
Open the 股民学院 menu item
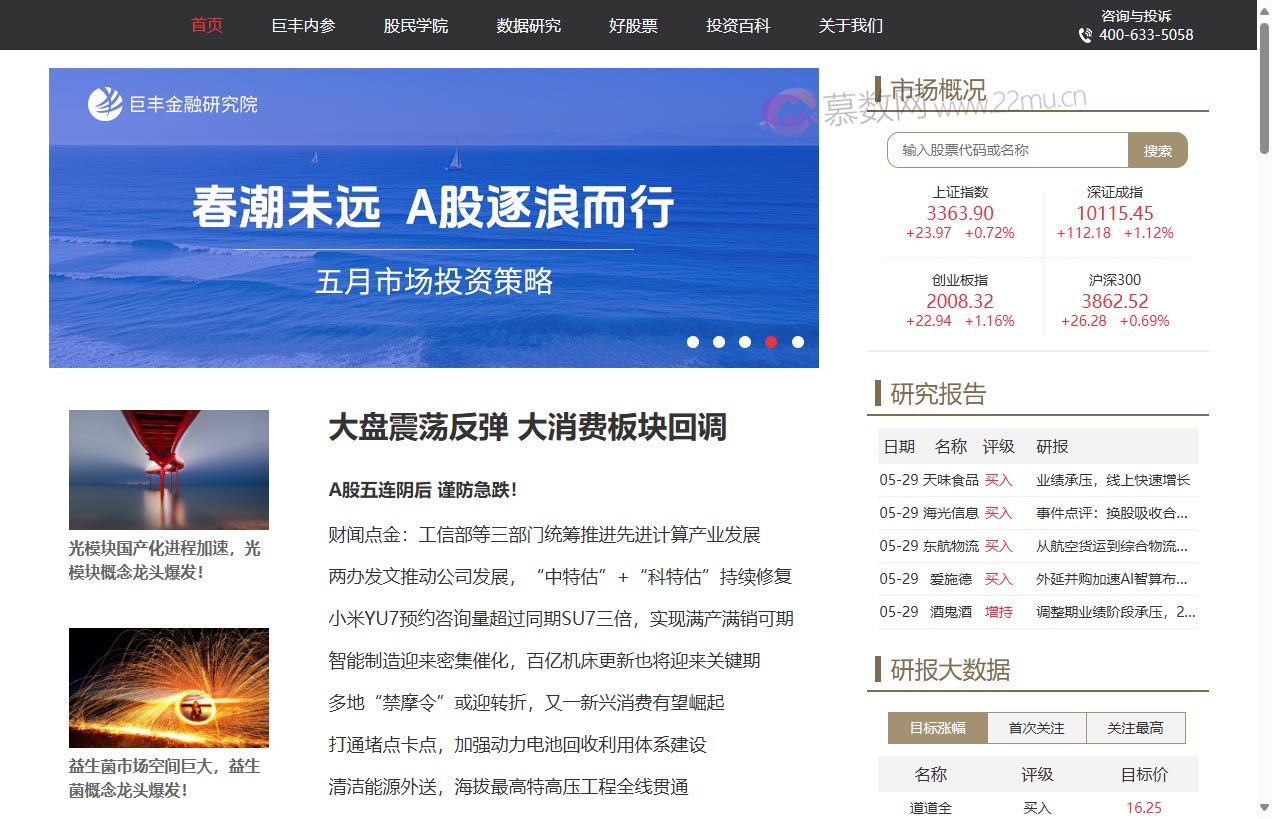[414, 26]
